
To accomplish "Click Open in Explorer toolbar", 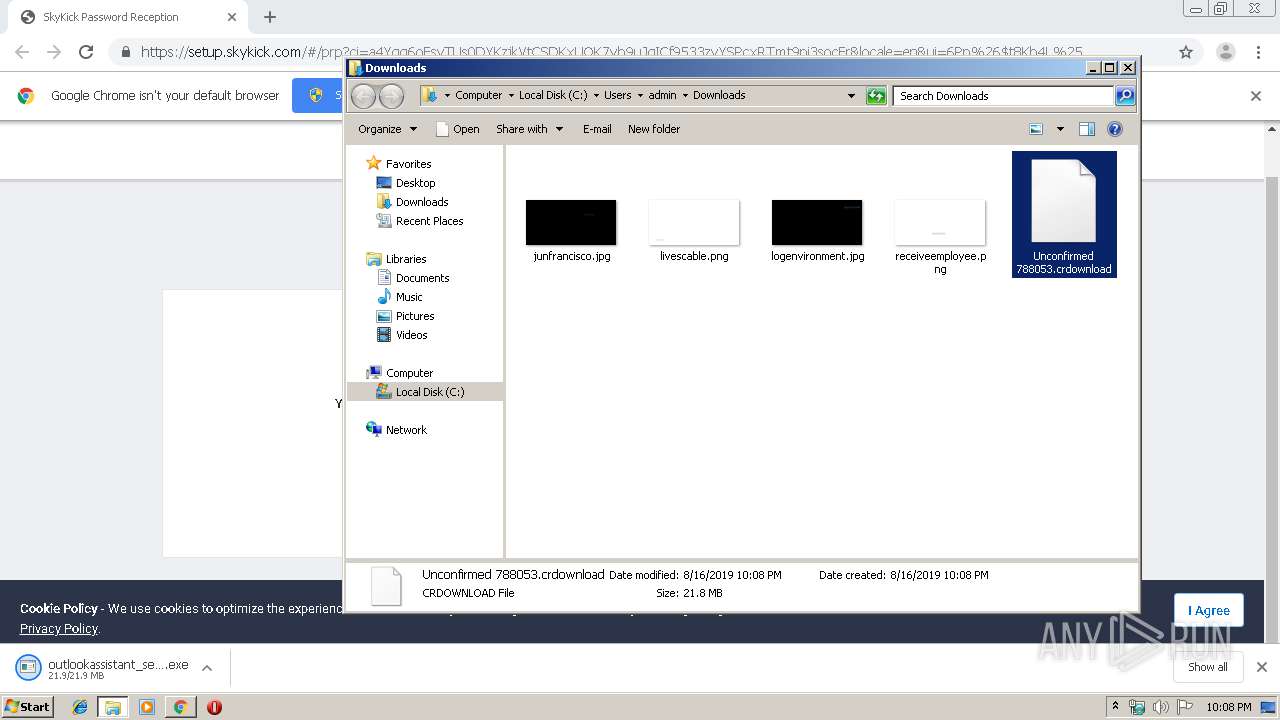I will 458,129.
